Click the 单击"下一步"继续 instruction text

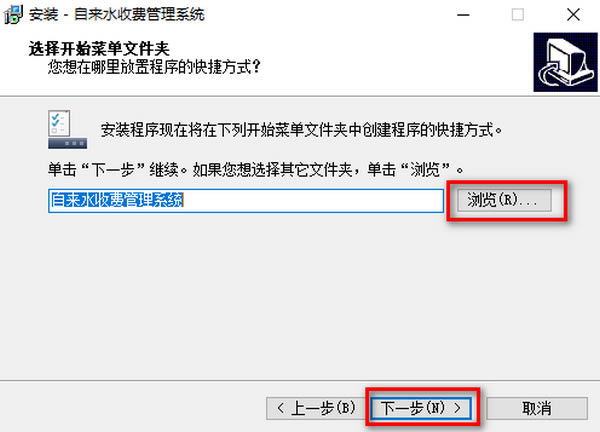[x=256, y=169]
